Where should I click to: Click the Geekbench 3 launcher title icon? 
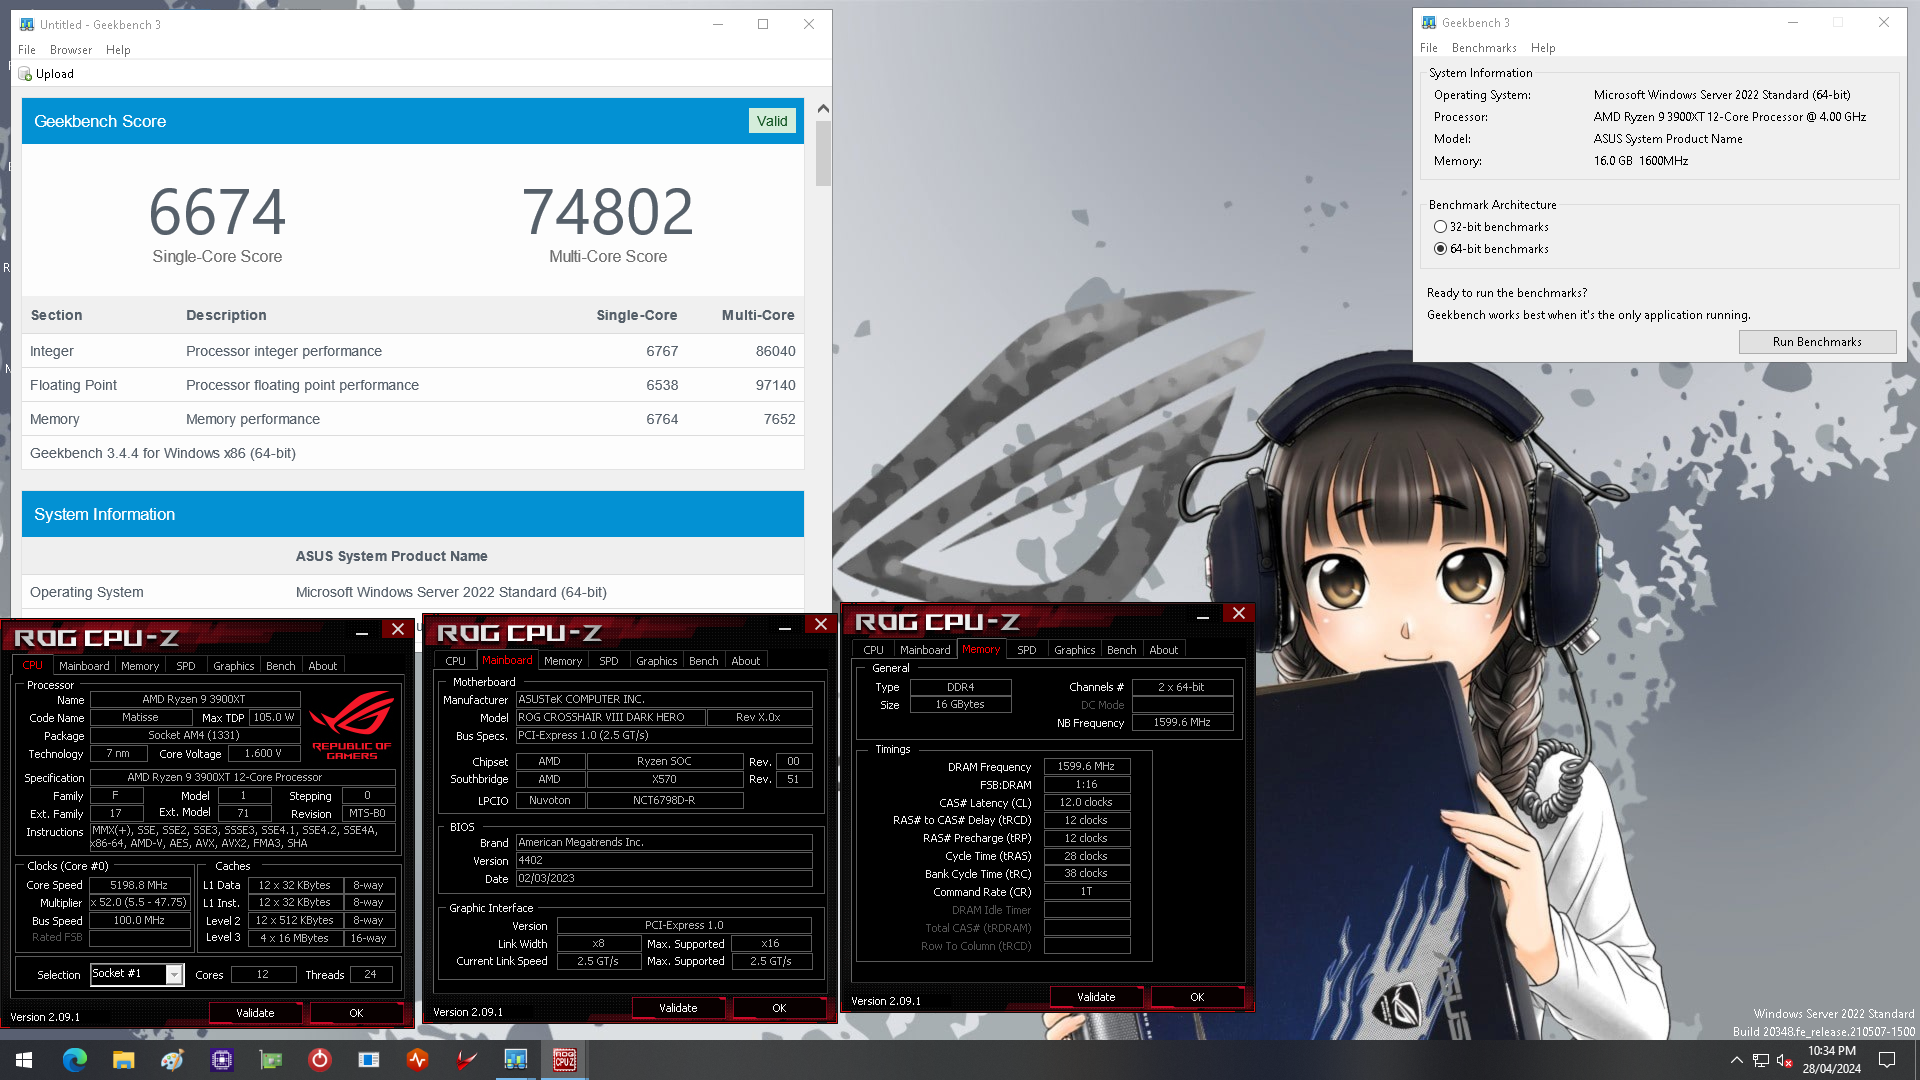(x=1429, y=23)
